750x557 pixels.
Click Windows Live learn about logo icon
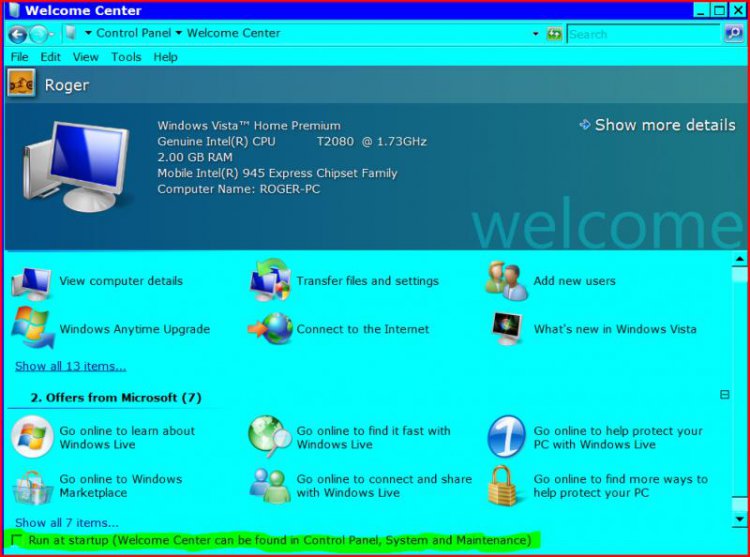tap(32, 437)
